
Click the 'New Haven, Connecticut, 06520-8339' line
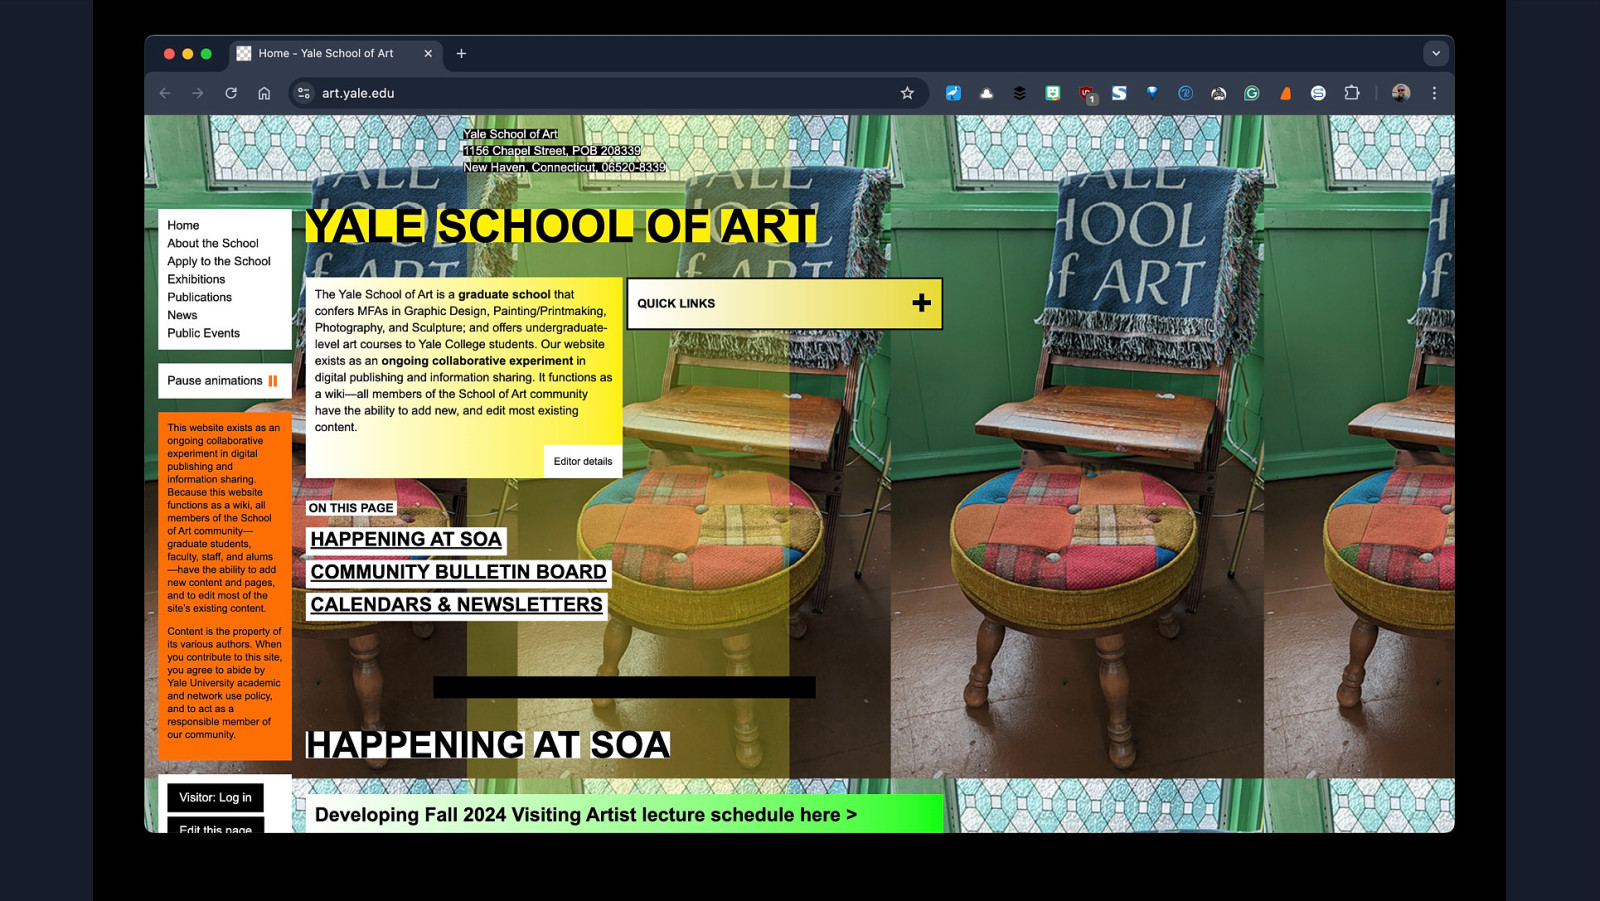click(564, 168)
